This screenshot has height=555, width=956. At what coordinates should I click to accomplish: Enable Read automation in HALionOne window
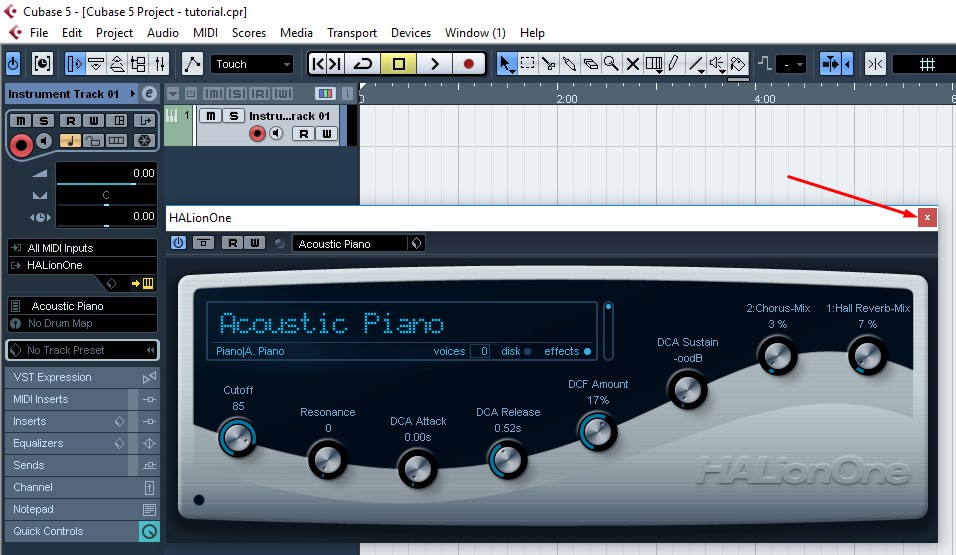pos(232,243)
